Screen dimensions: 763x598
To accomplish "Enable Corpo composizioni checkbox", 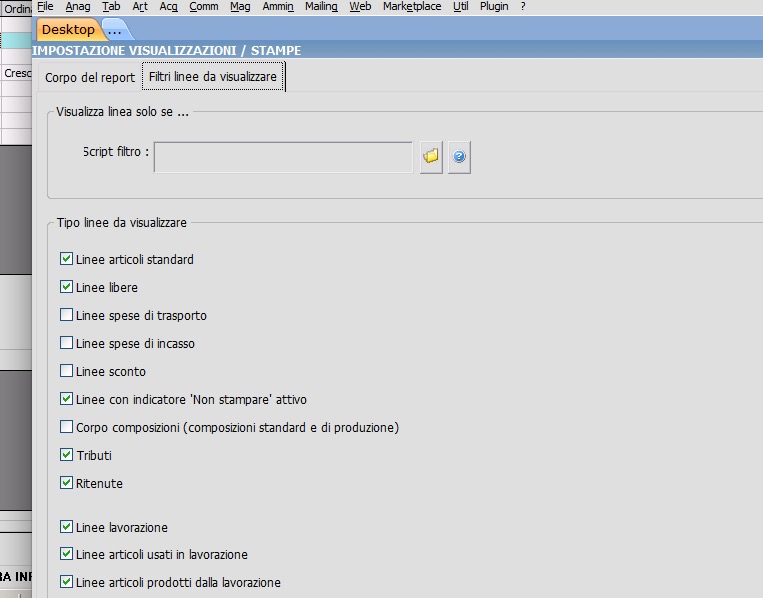I will [66, 427].
